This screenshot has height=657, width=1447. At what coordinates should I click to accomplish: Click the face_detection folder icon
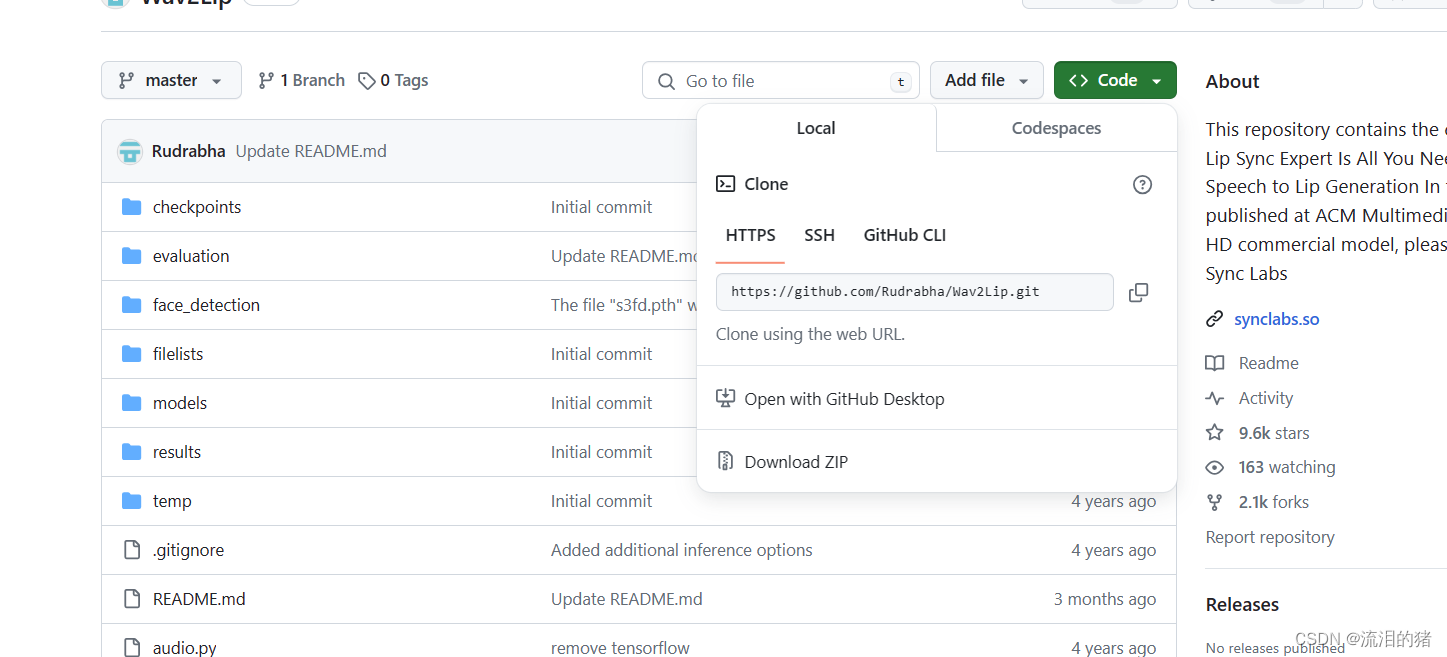(x=131, y=305)
